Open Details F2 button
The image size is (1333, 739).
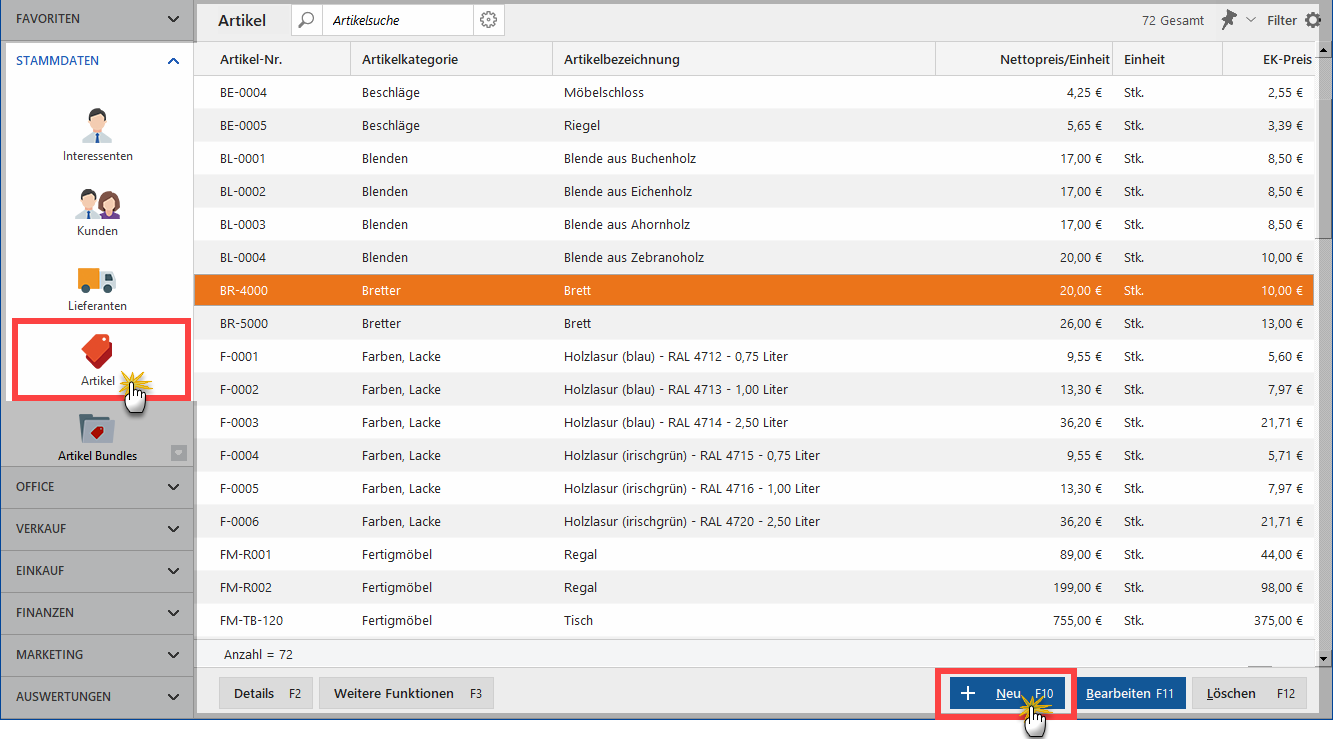(266, 694)
